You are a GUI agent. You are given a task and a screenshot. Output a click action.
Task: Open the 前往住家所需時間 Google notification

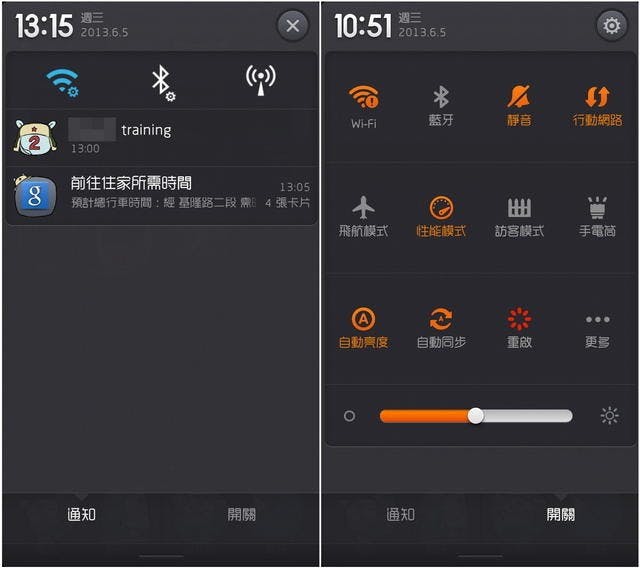(162, 196)
